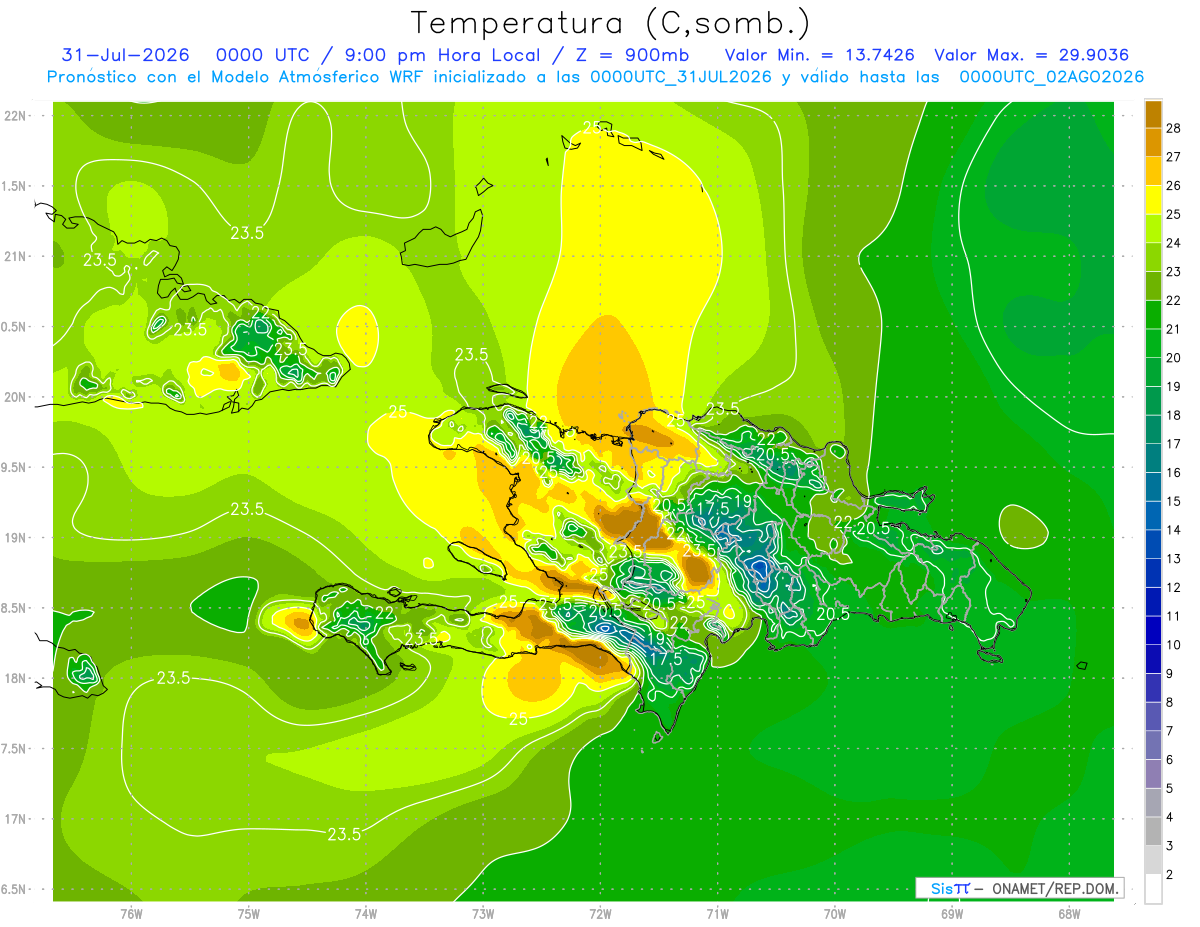Click the legend value label '15'

point(1174,501)
